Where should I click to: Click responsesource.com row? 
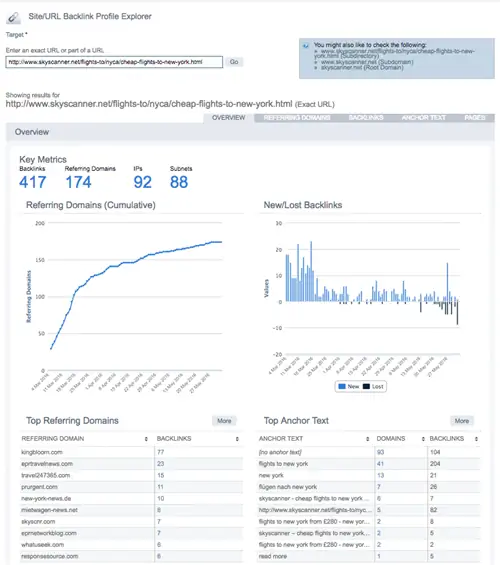[x=131, y=556]
